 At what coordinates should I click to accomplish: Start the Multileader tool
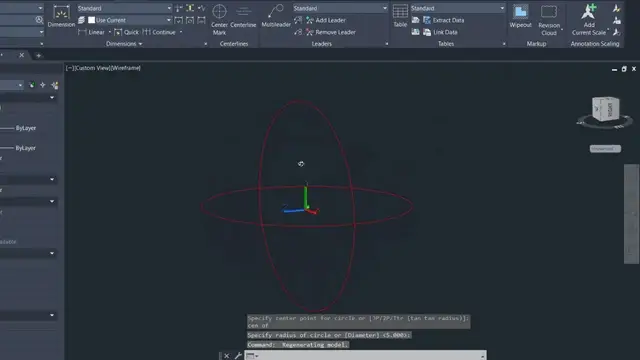pos(276,16)
